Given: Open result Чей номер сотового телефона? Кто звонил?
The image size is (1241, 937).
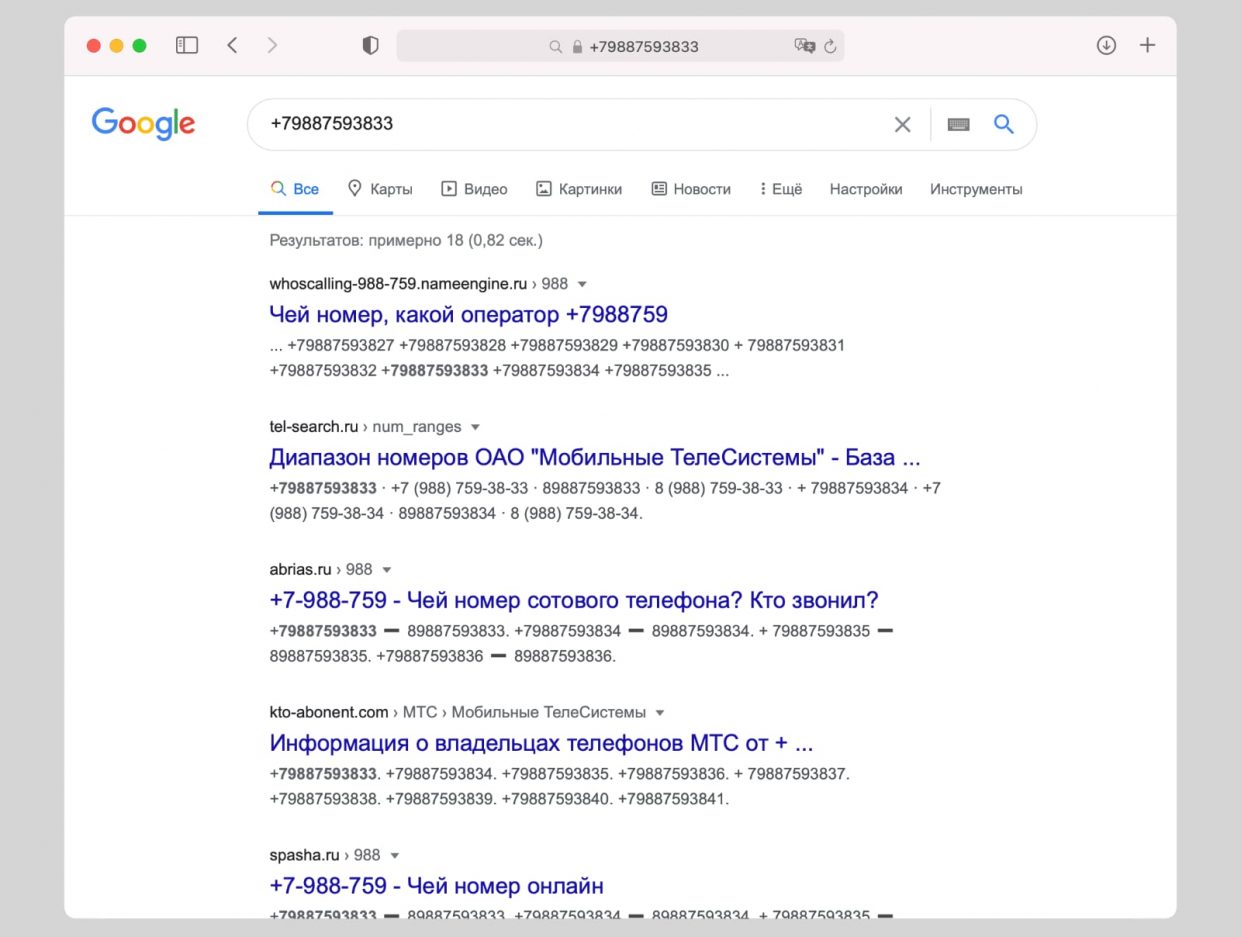Looking at the screenshot, I should (x=574, y=601).
